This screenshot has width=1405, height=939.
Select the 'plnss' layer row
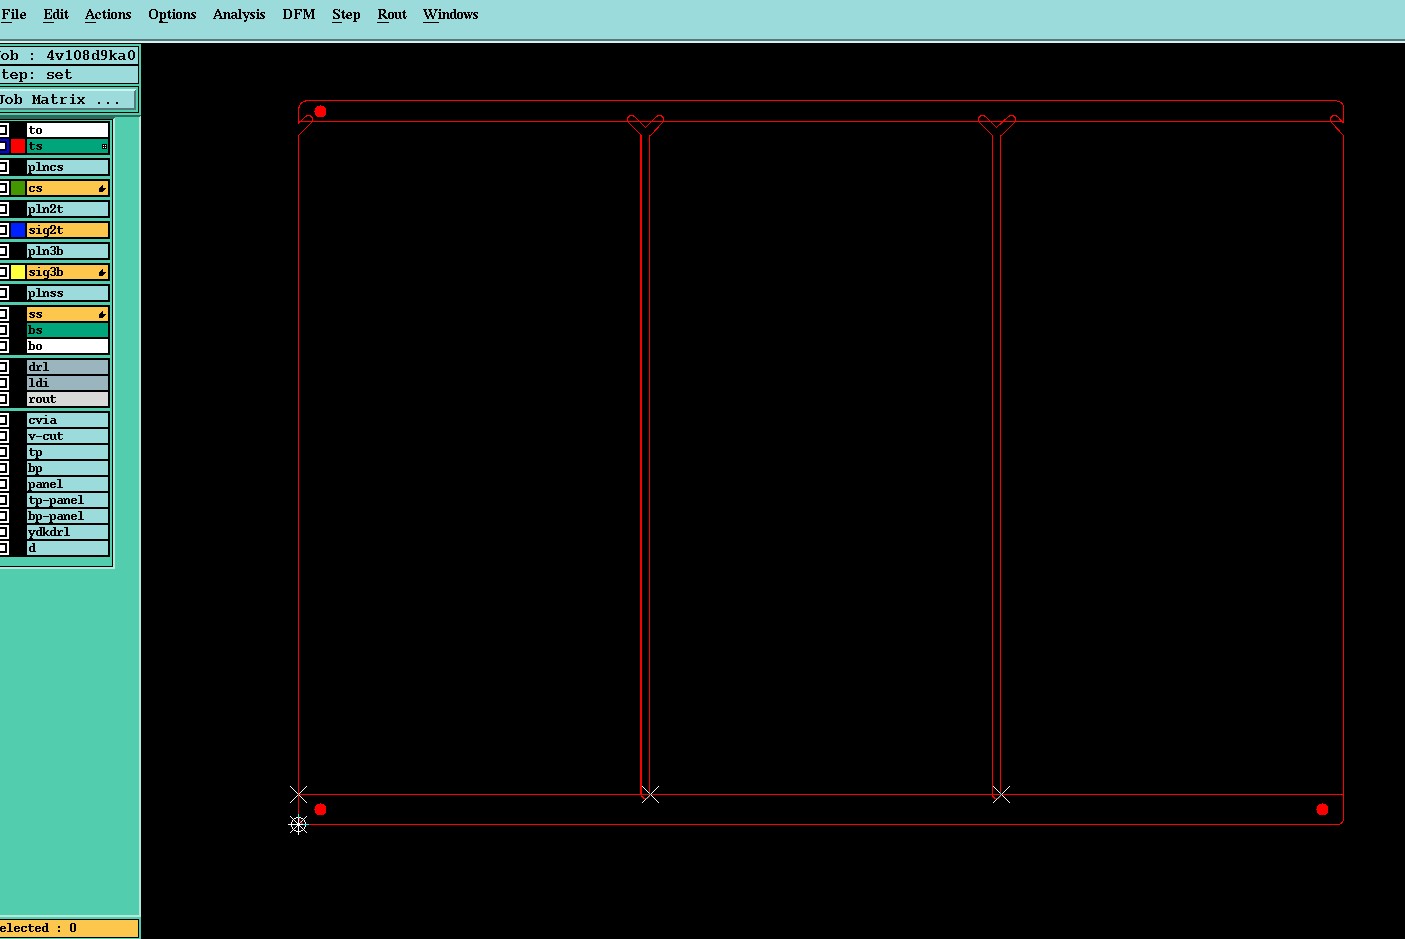(x=67, y=293)
